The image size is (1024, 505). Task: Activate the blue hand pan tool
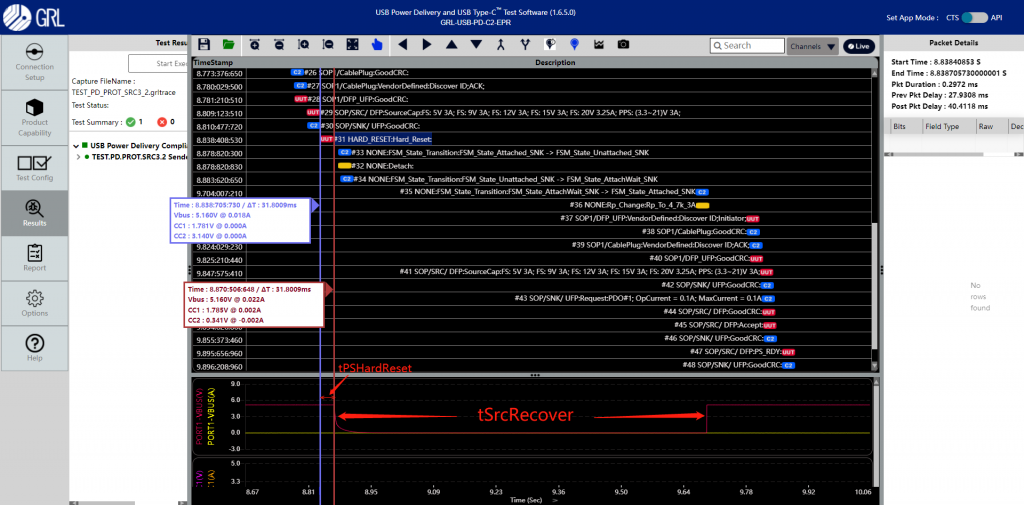click(x=377, y=44)
